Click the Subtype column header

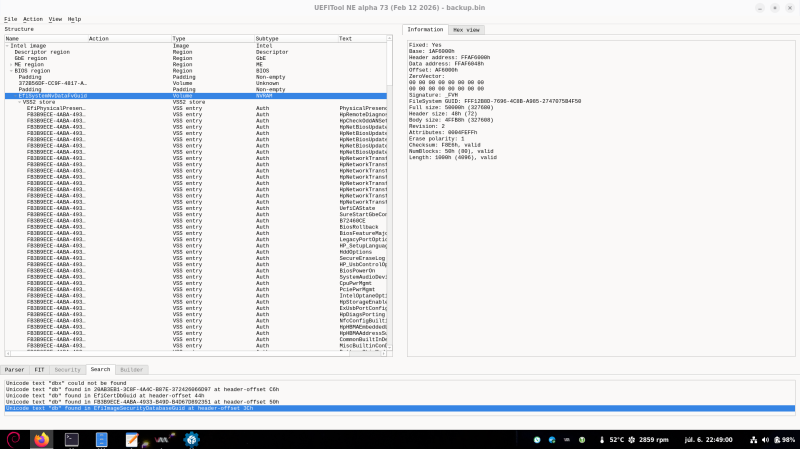point(296,39)
